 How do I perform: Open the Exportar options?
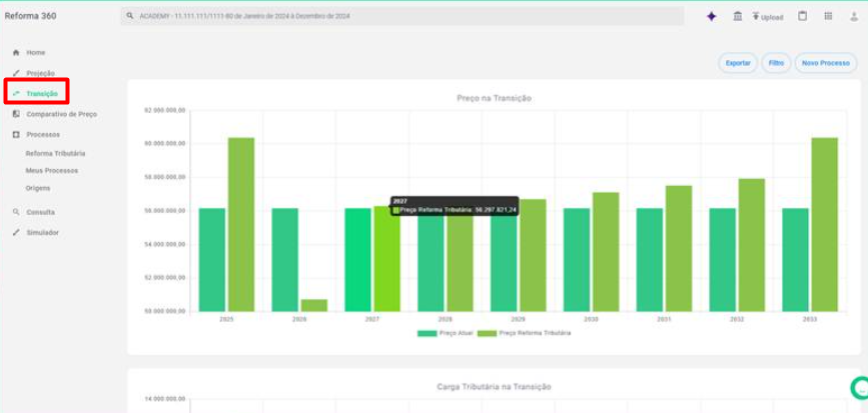pyautogui.click(x=738, y=63)
